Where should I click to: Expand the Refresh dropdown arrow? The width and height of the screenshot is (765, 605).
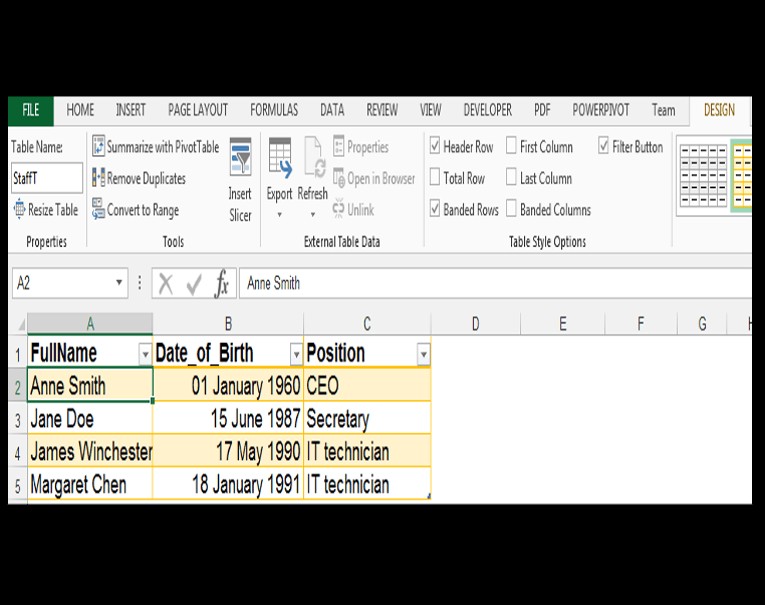pos(313,215)
